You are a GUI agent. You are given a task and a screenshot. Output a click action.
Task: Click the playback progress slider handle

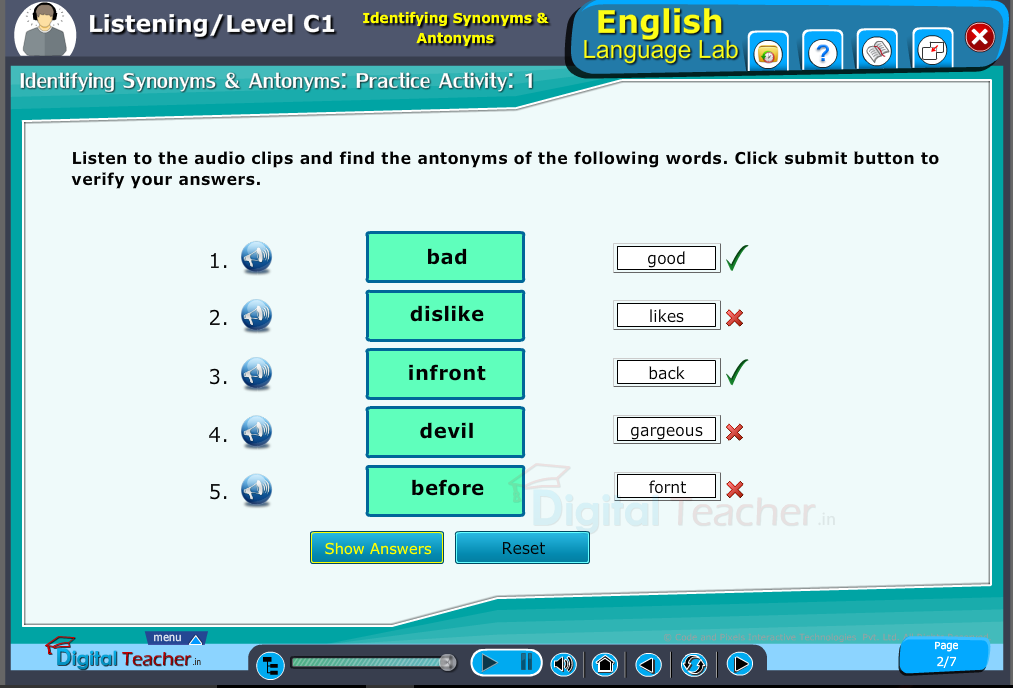click(447, 662)
